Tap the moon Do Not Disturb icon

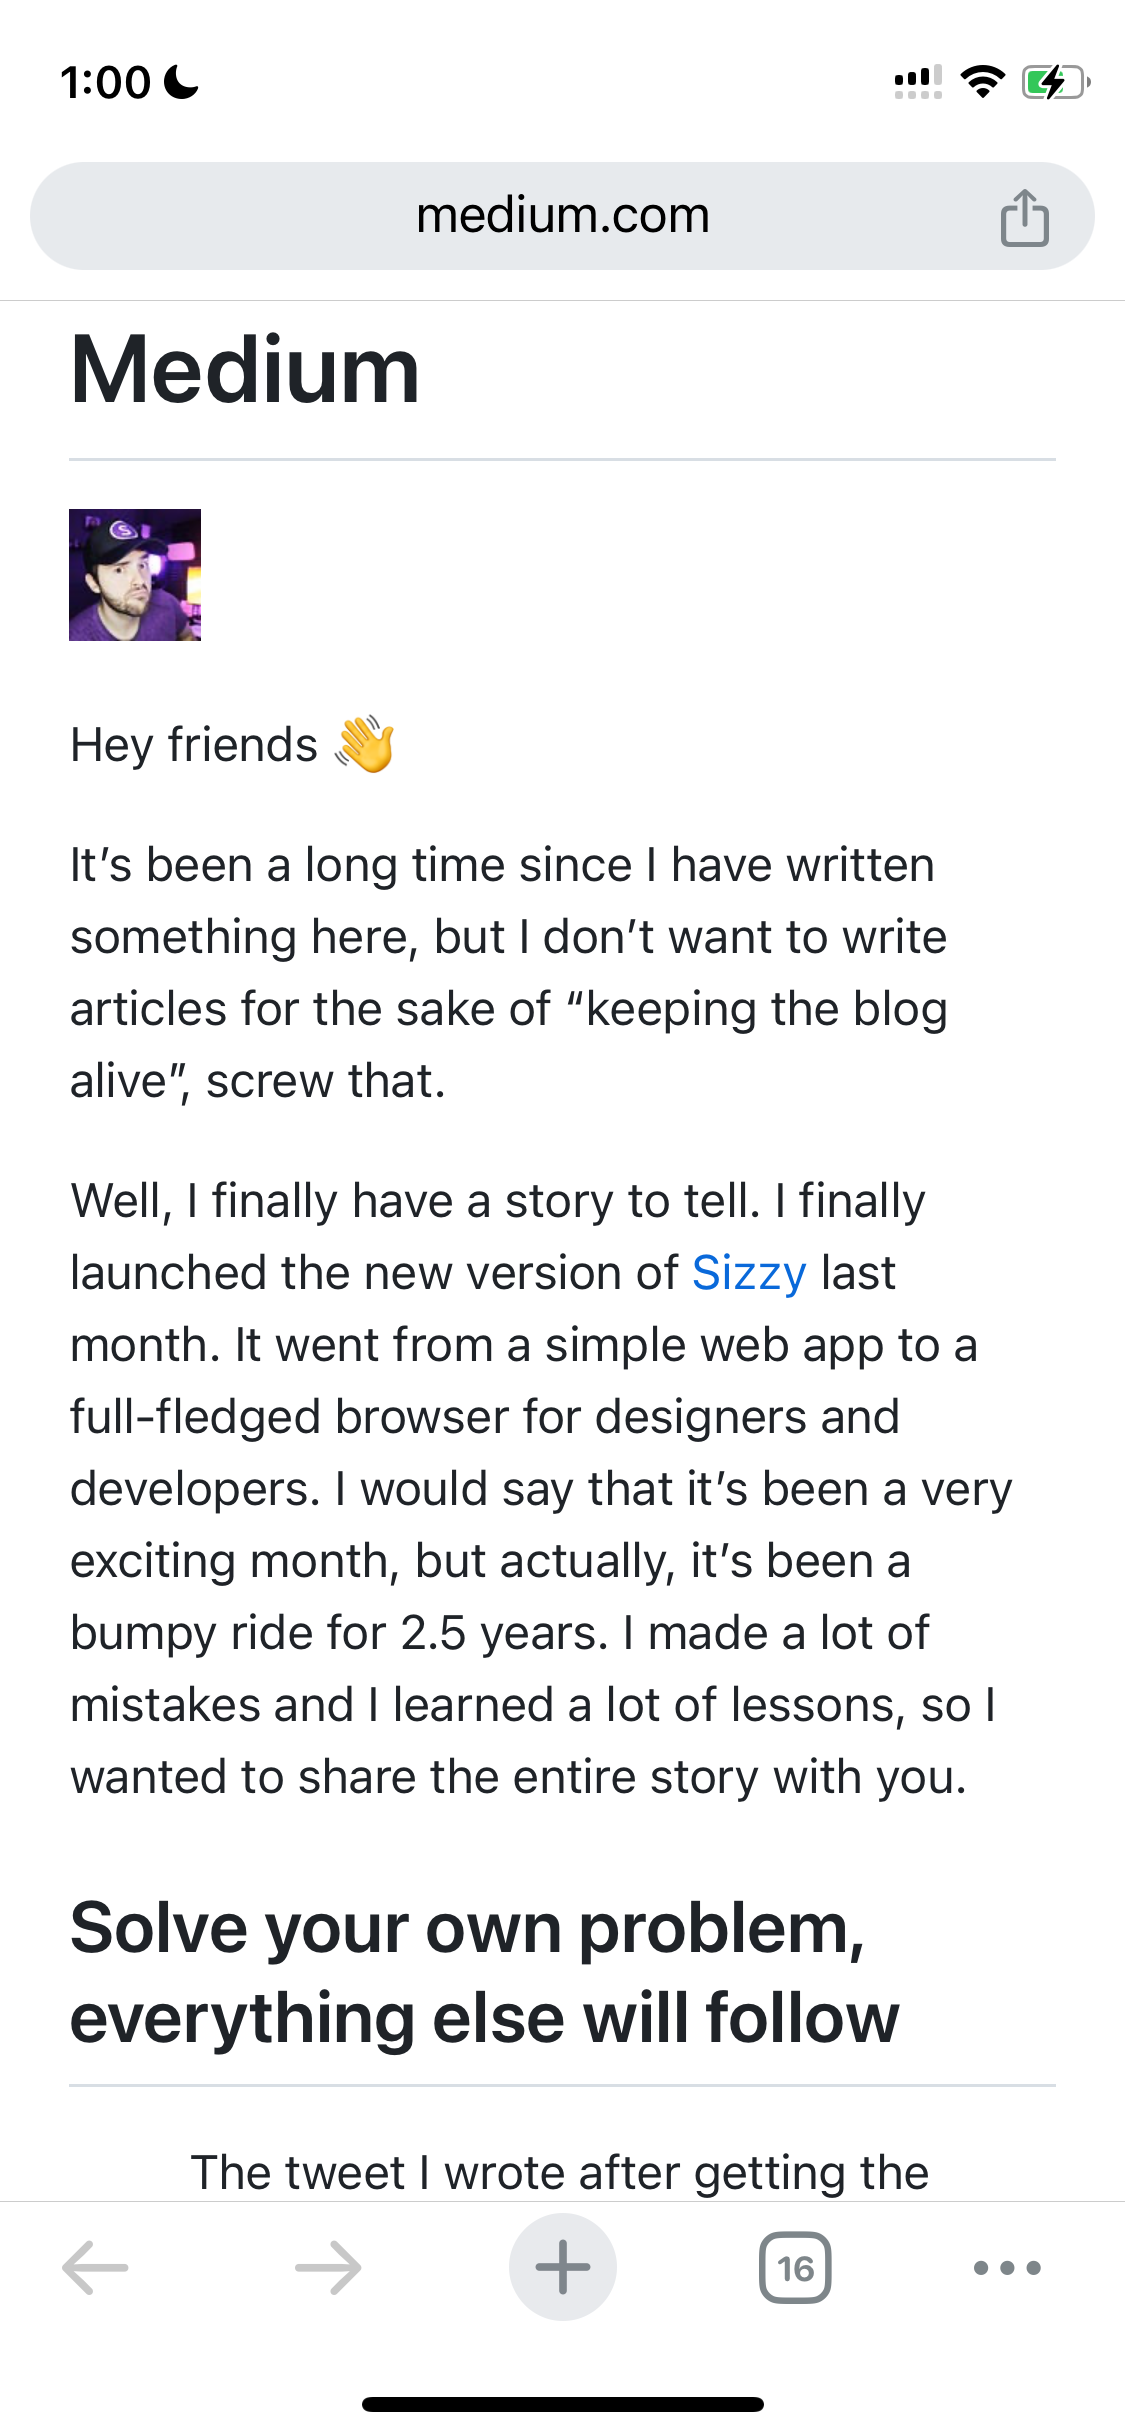pos(181,82)
